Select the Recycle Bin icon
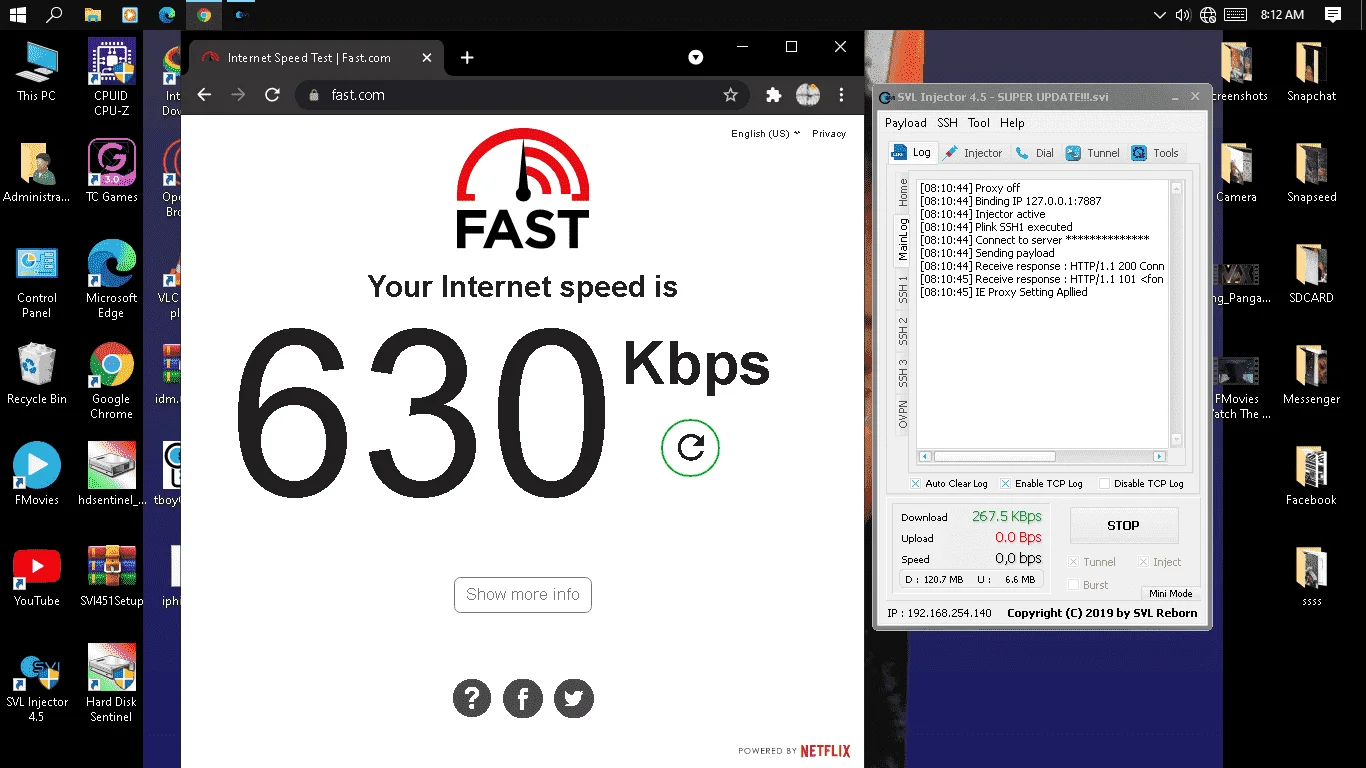Viewport: 1366px width, 768px height. pyautogui.click(x=37, y=374)
